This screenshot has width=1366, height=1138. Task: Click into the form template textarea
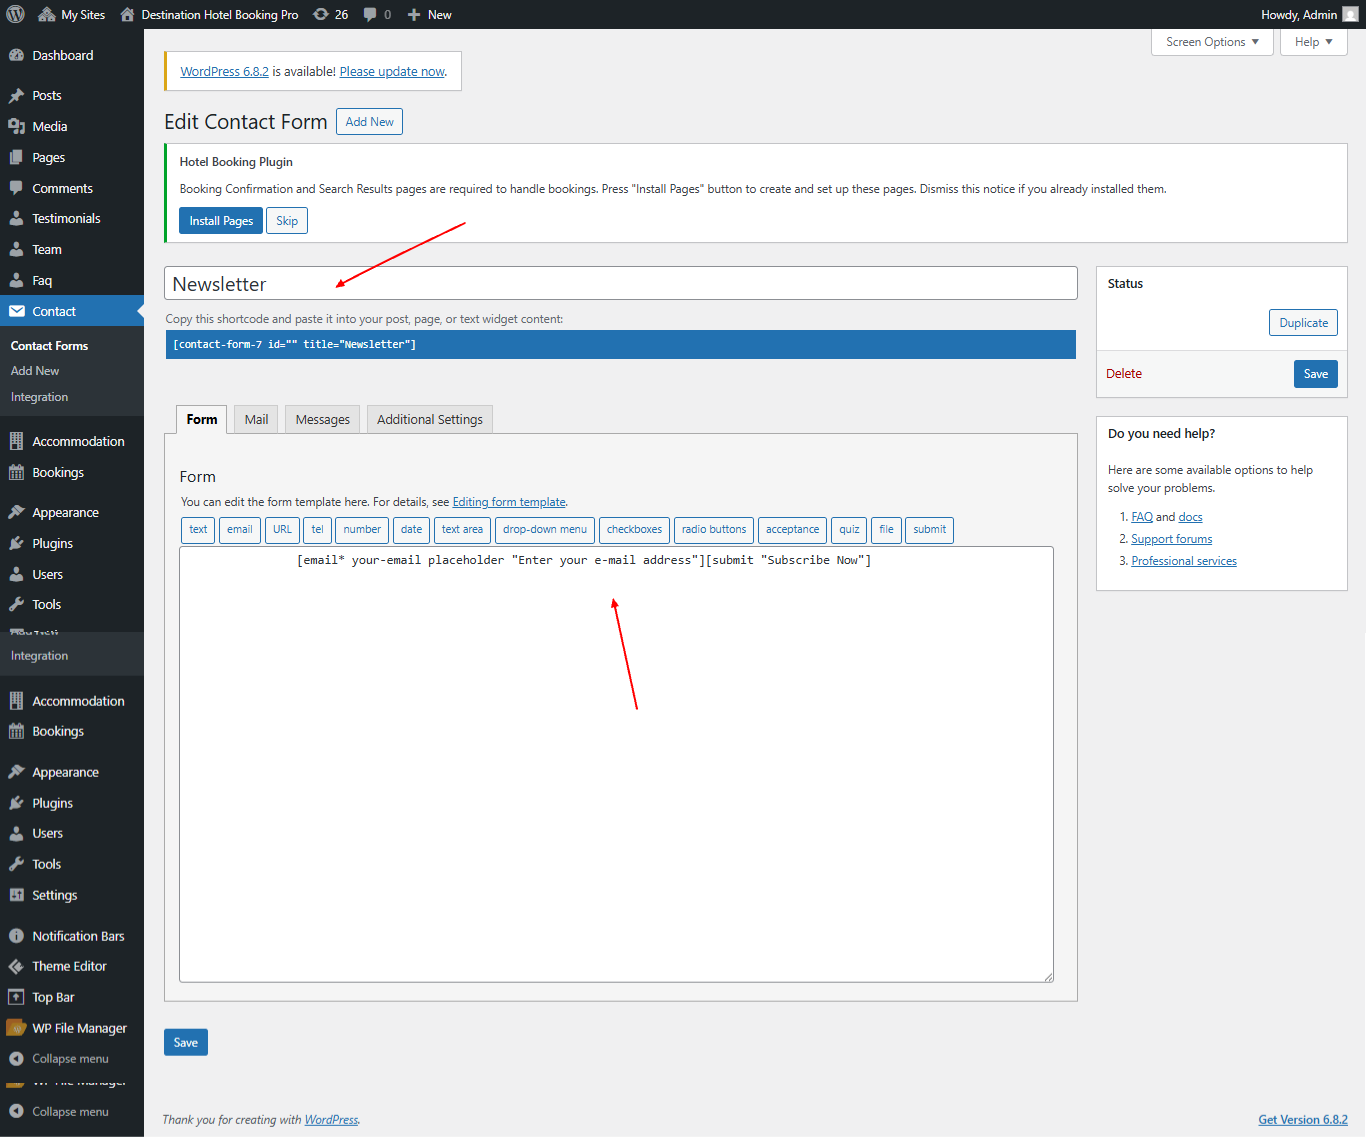coord(616,765)
